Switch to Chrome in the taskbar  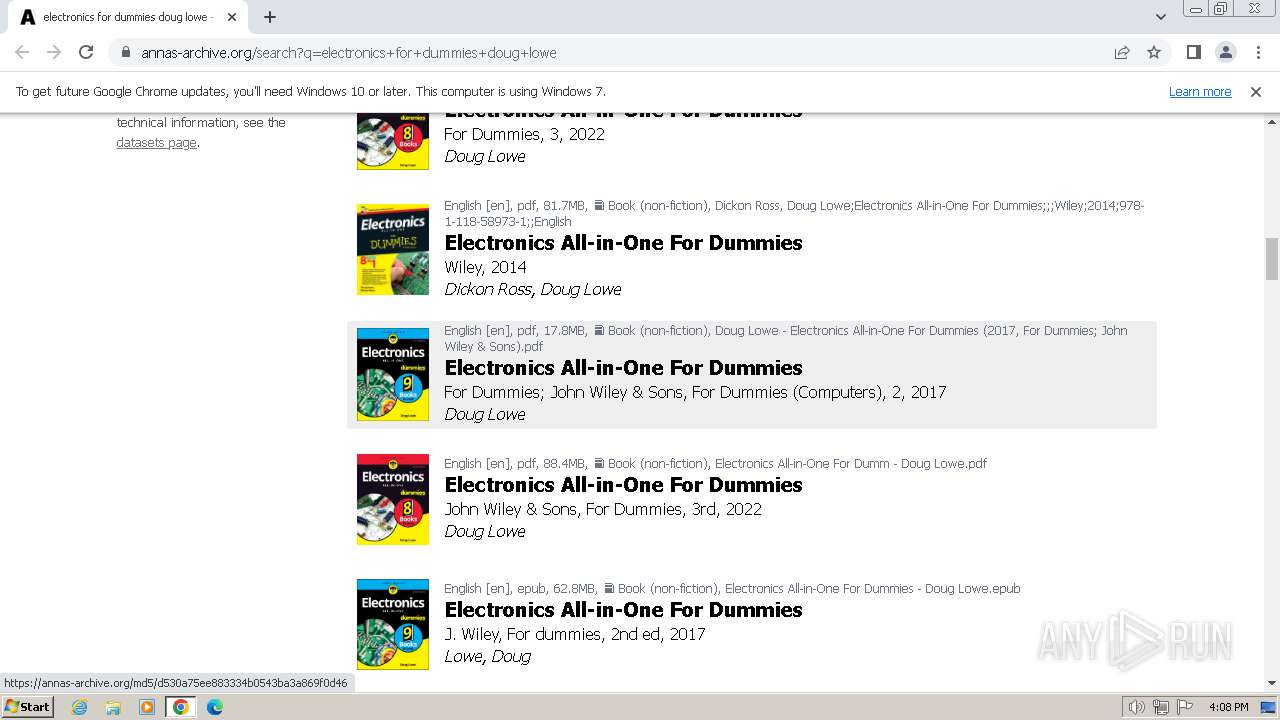[181, 707]
